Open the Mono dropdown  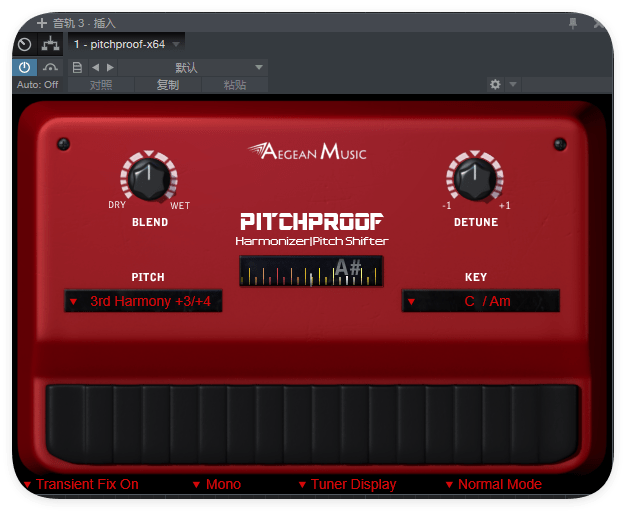(x=217, y=484)
